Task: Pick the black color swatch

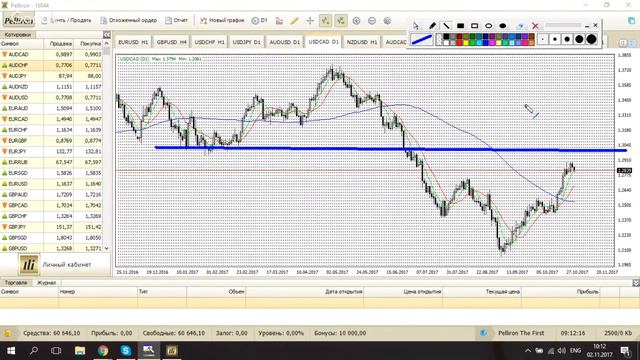Action: click(x=446, y=37)
